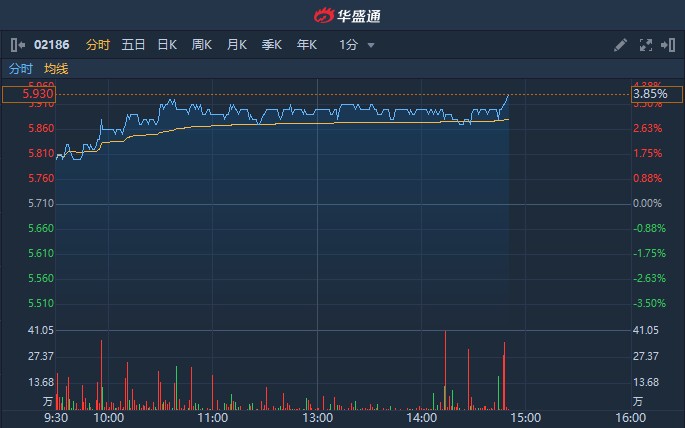Click the 5.610 price axis label
The width and height of the screenshot is (685, 428).
pyautogui.click(x=41, y=253)
